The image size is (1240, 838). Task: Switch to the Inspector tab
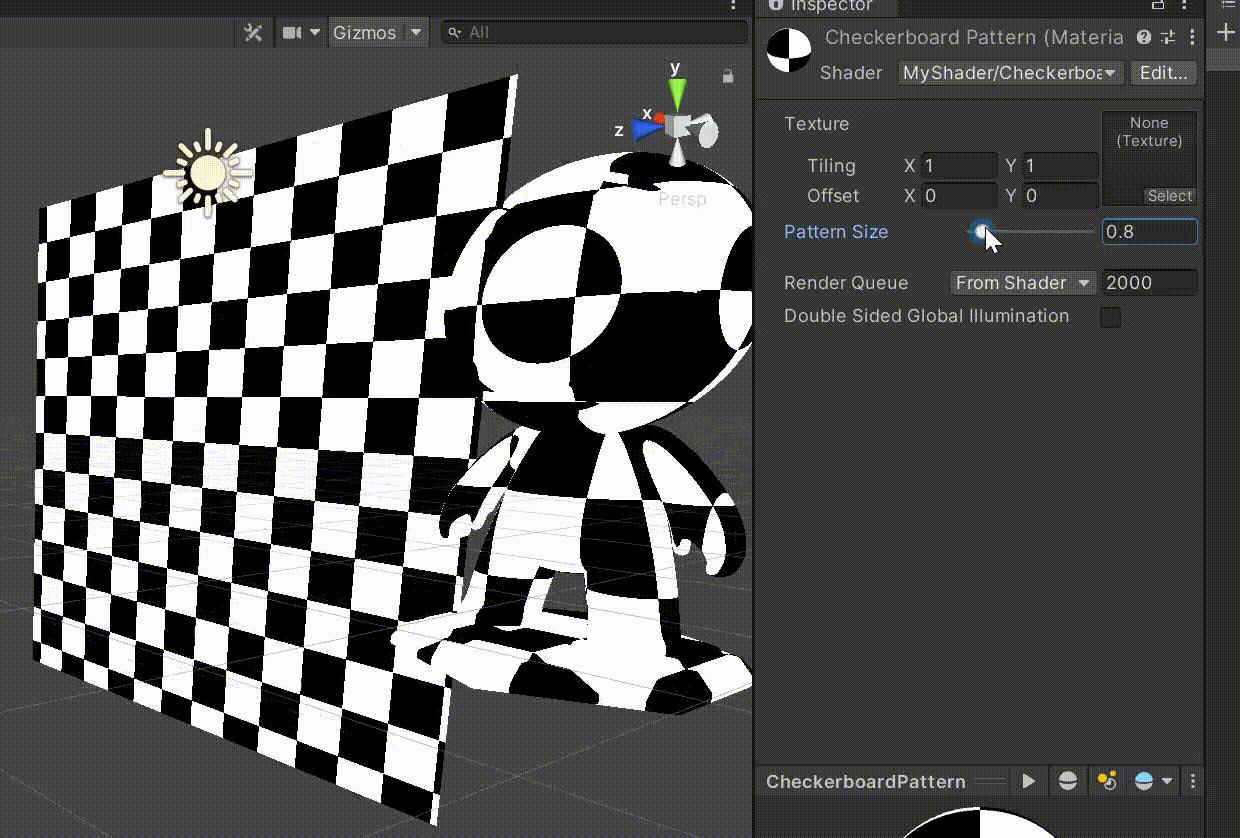828,7
